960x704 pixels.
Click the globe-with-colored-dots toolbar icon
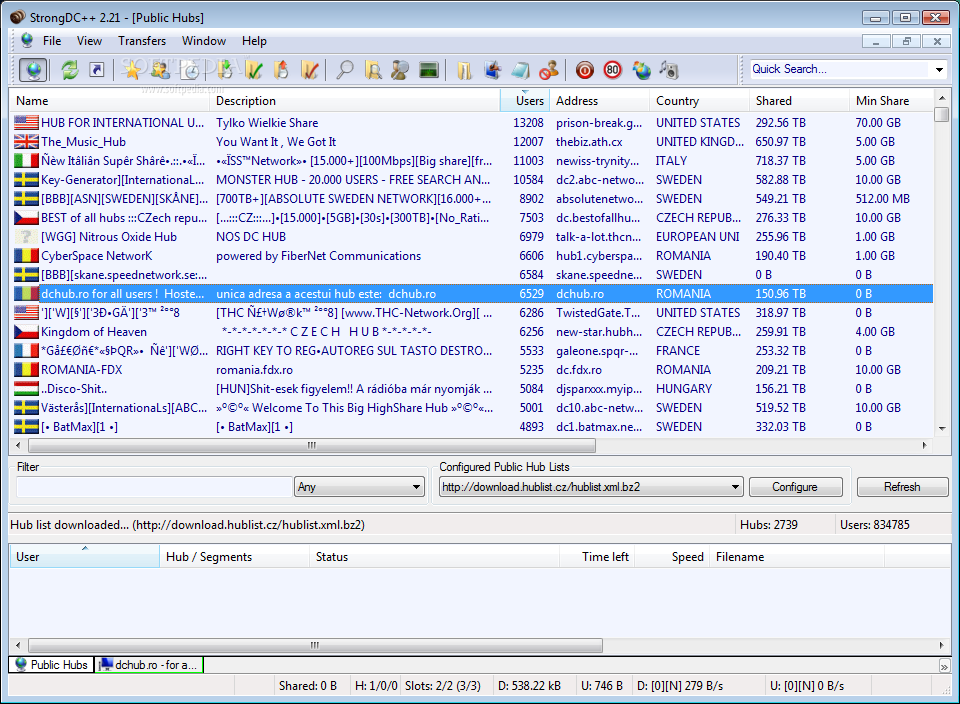[642, 70]
